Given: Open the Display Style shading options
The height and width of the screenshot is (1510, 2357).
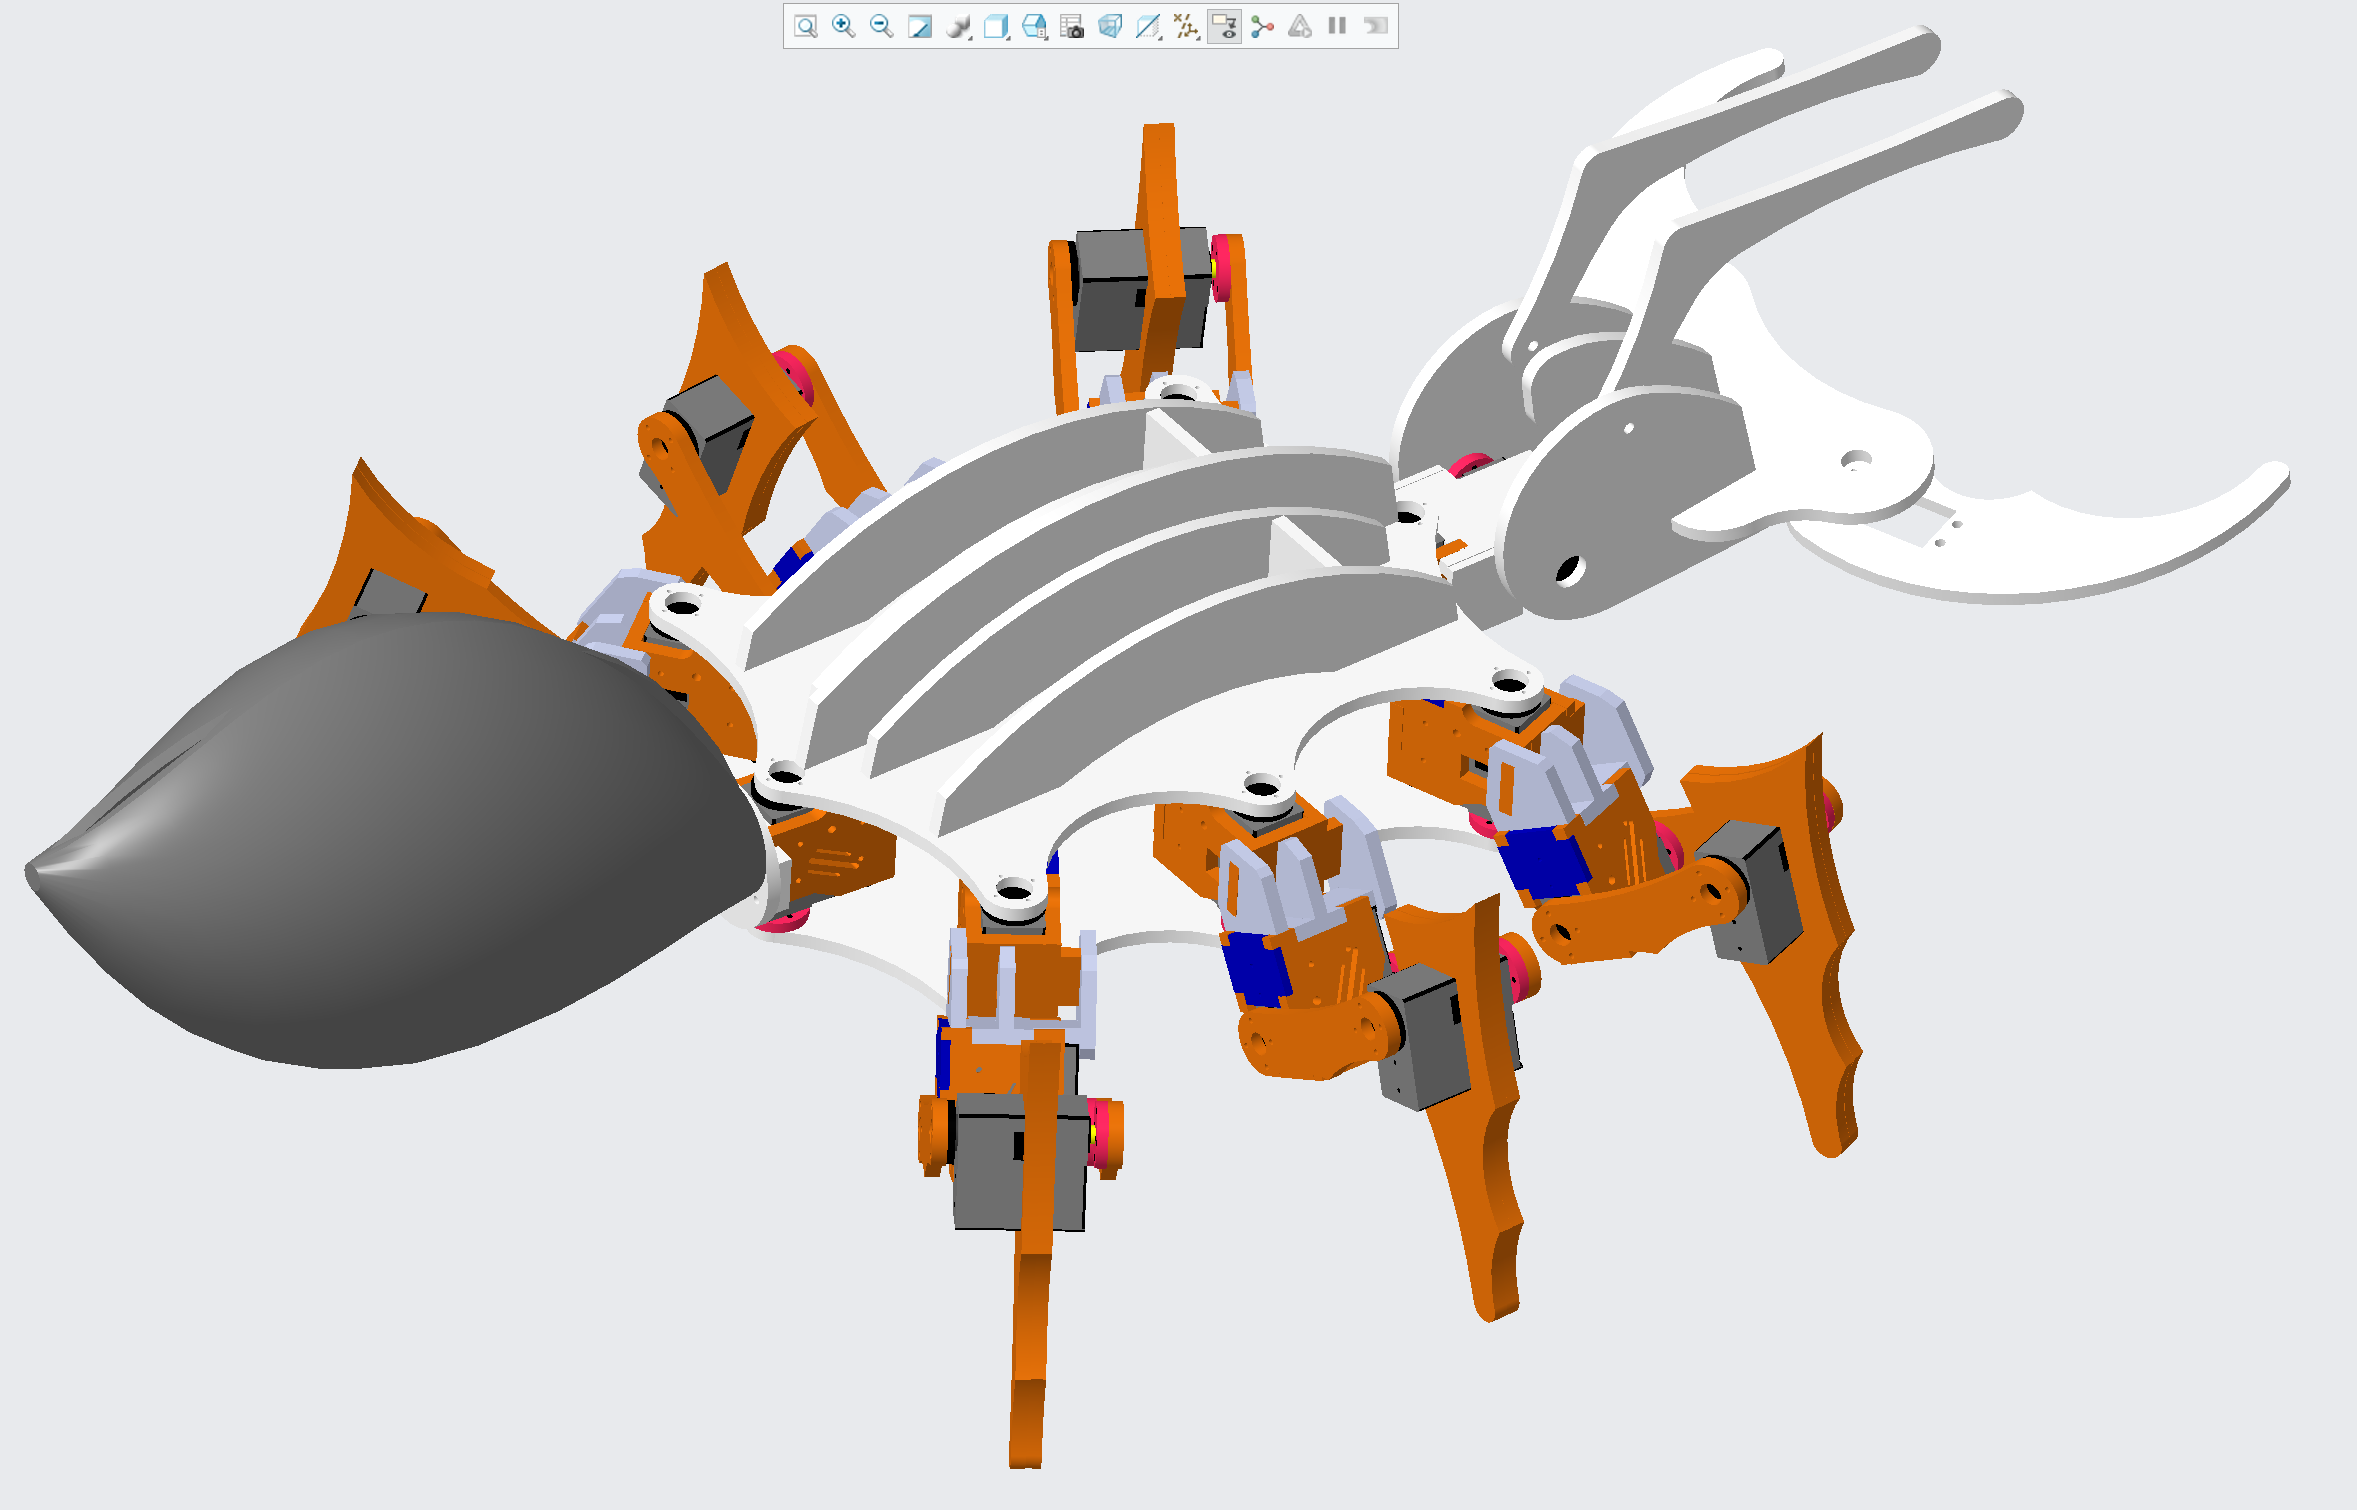Looking at the screenshot, I should [x=958, y=26].
